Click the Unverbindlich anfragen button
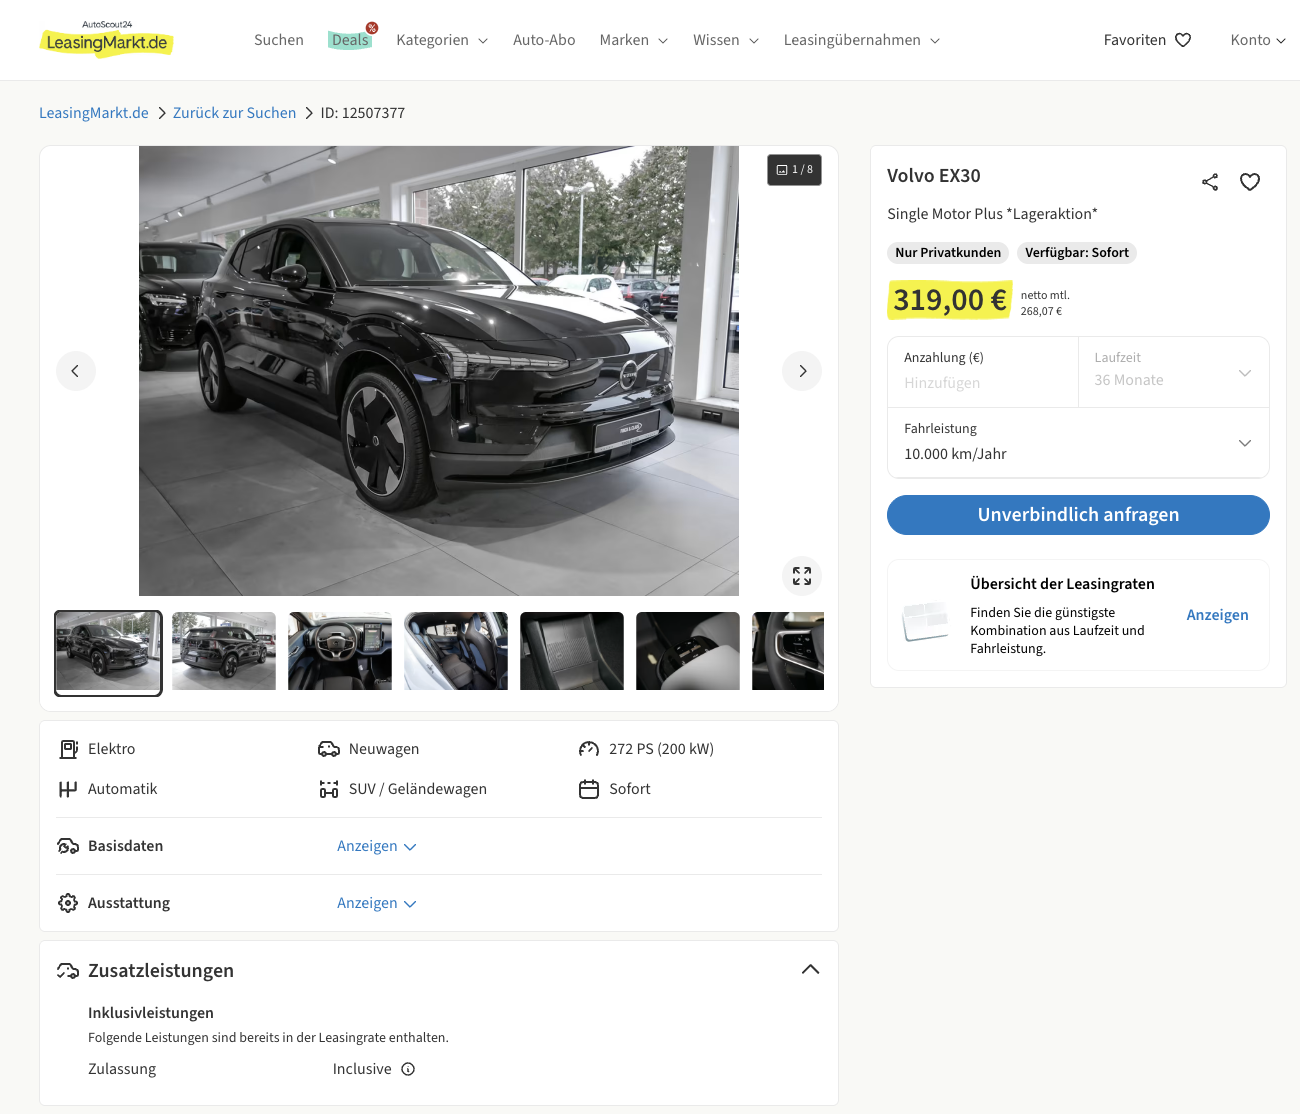 pyautogui.click(x=1078, y=515)
